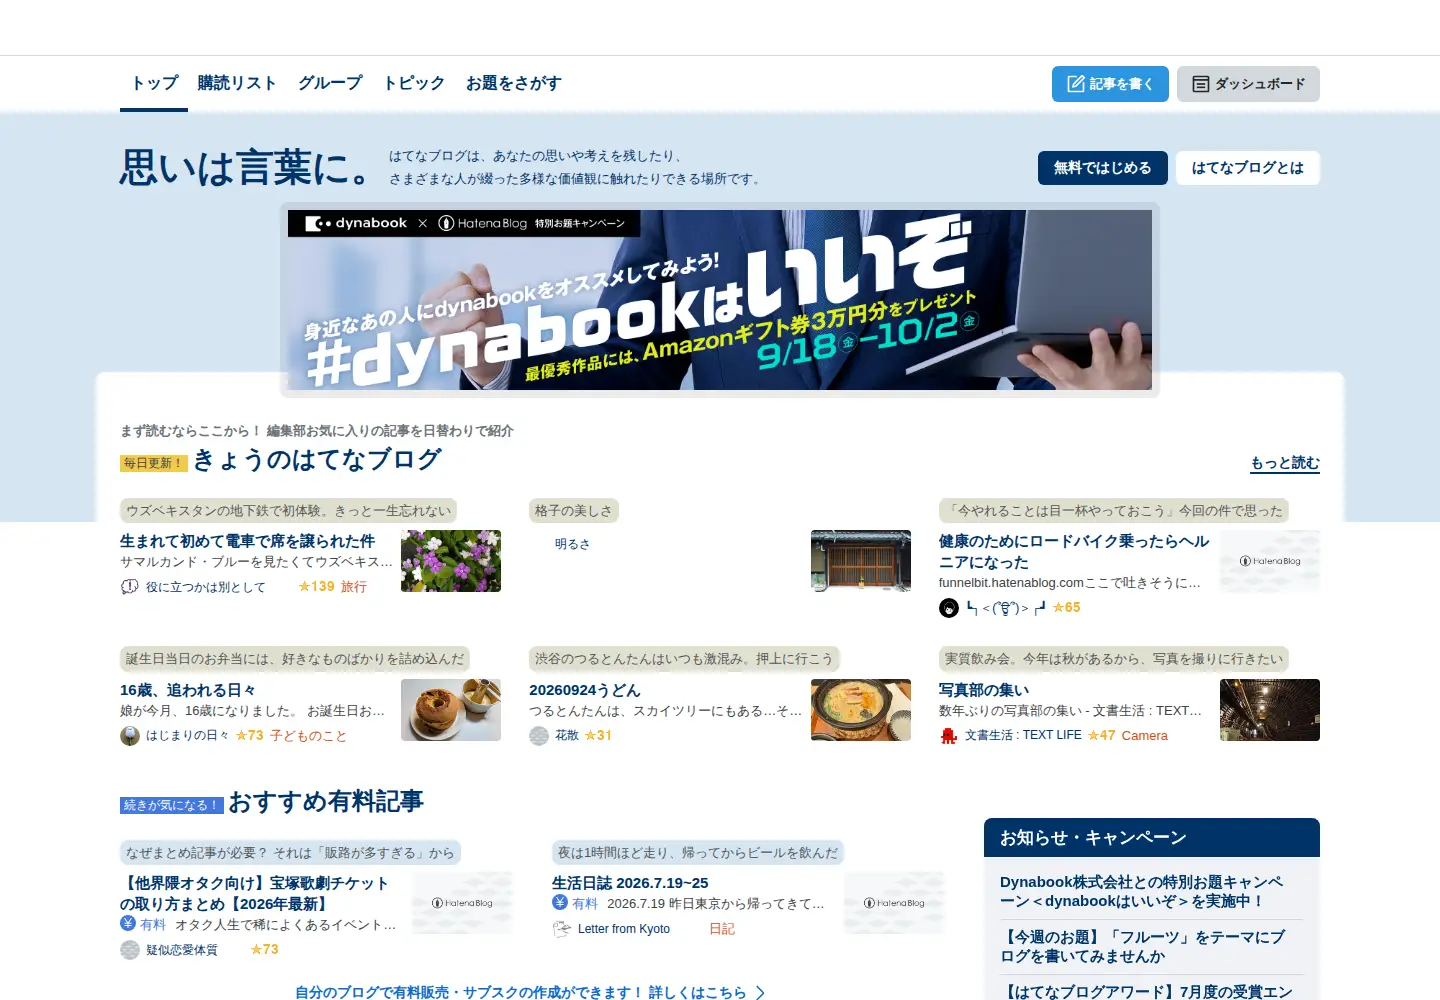Click the はてなブログとは button
This screenshot has width=1440, height=1000.
pos(1247,168)
